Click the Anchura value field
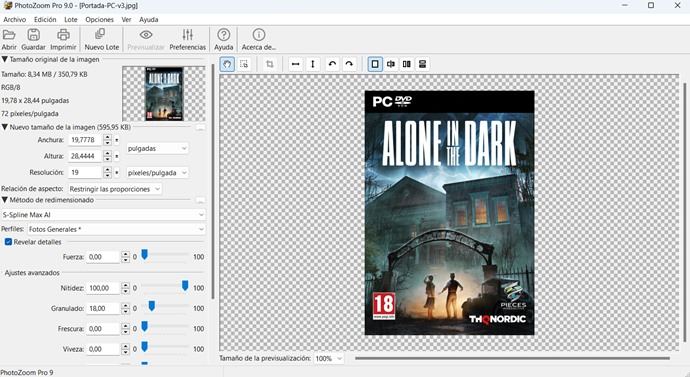This screenshot has height=377, width=690. click(x=85, y=140)
